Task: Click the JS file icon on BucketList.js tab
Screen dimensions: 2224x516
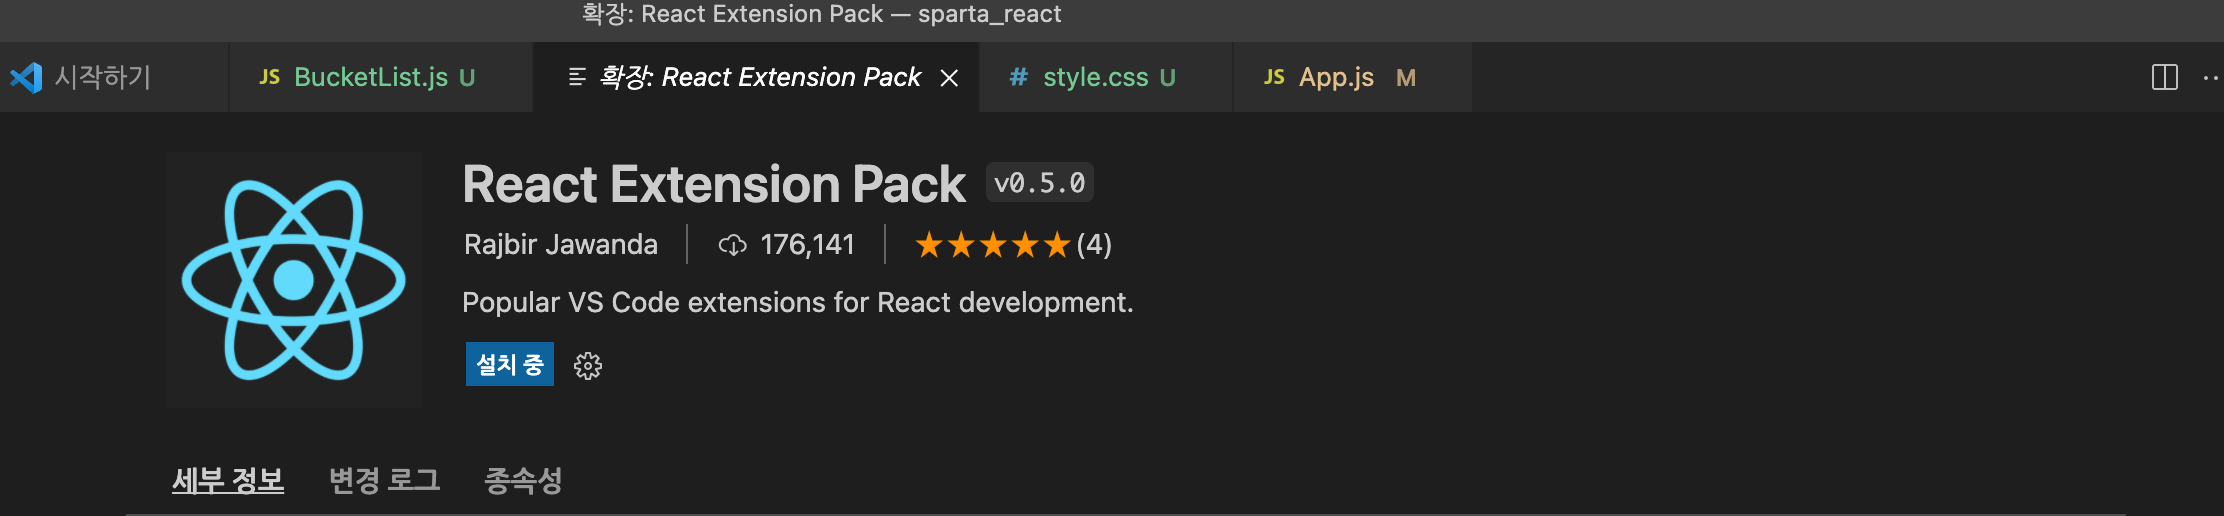Action: tap(269, 77)
